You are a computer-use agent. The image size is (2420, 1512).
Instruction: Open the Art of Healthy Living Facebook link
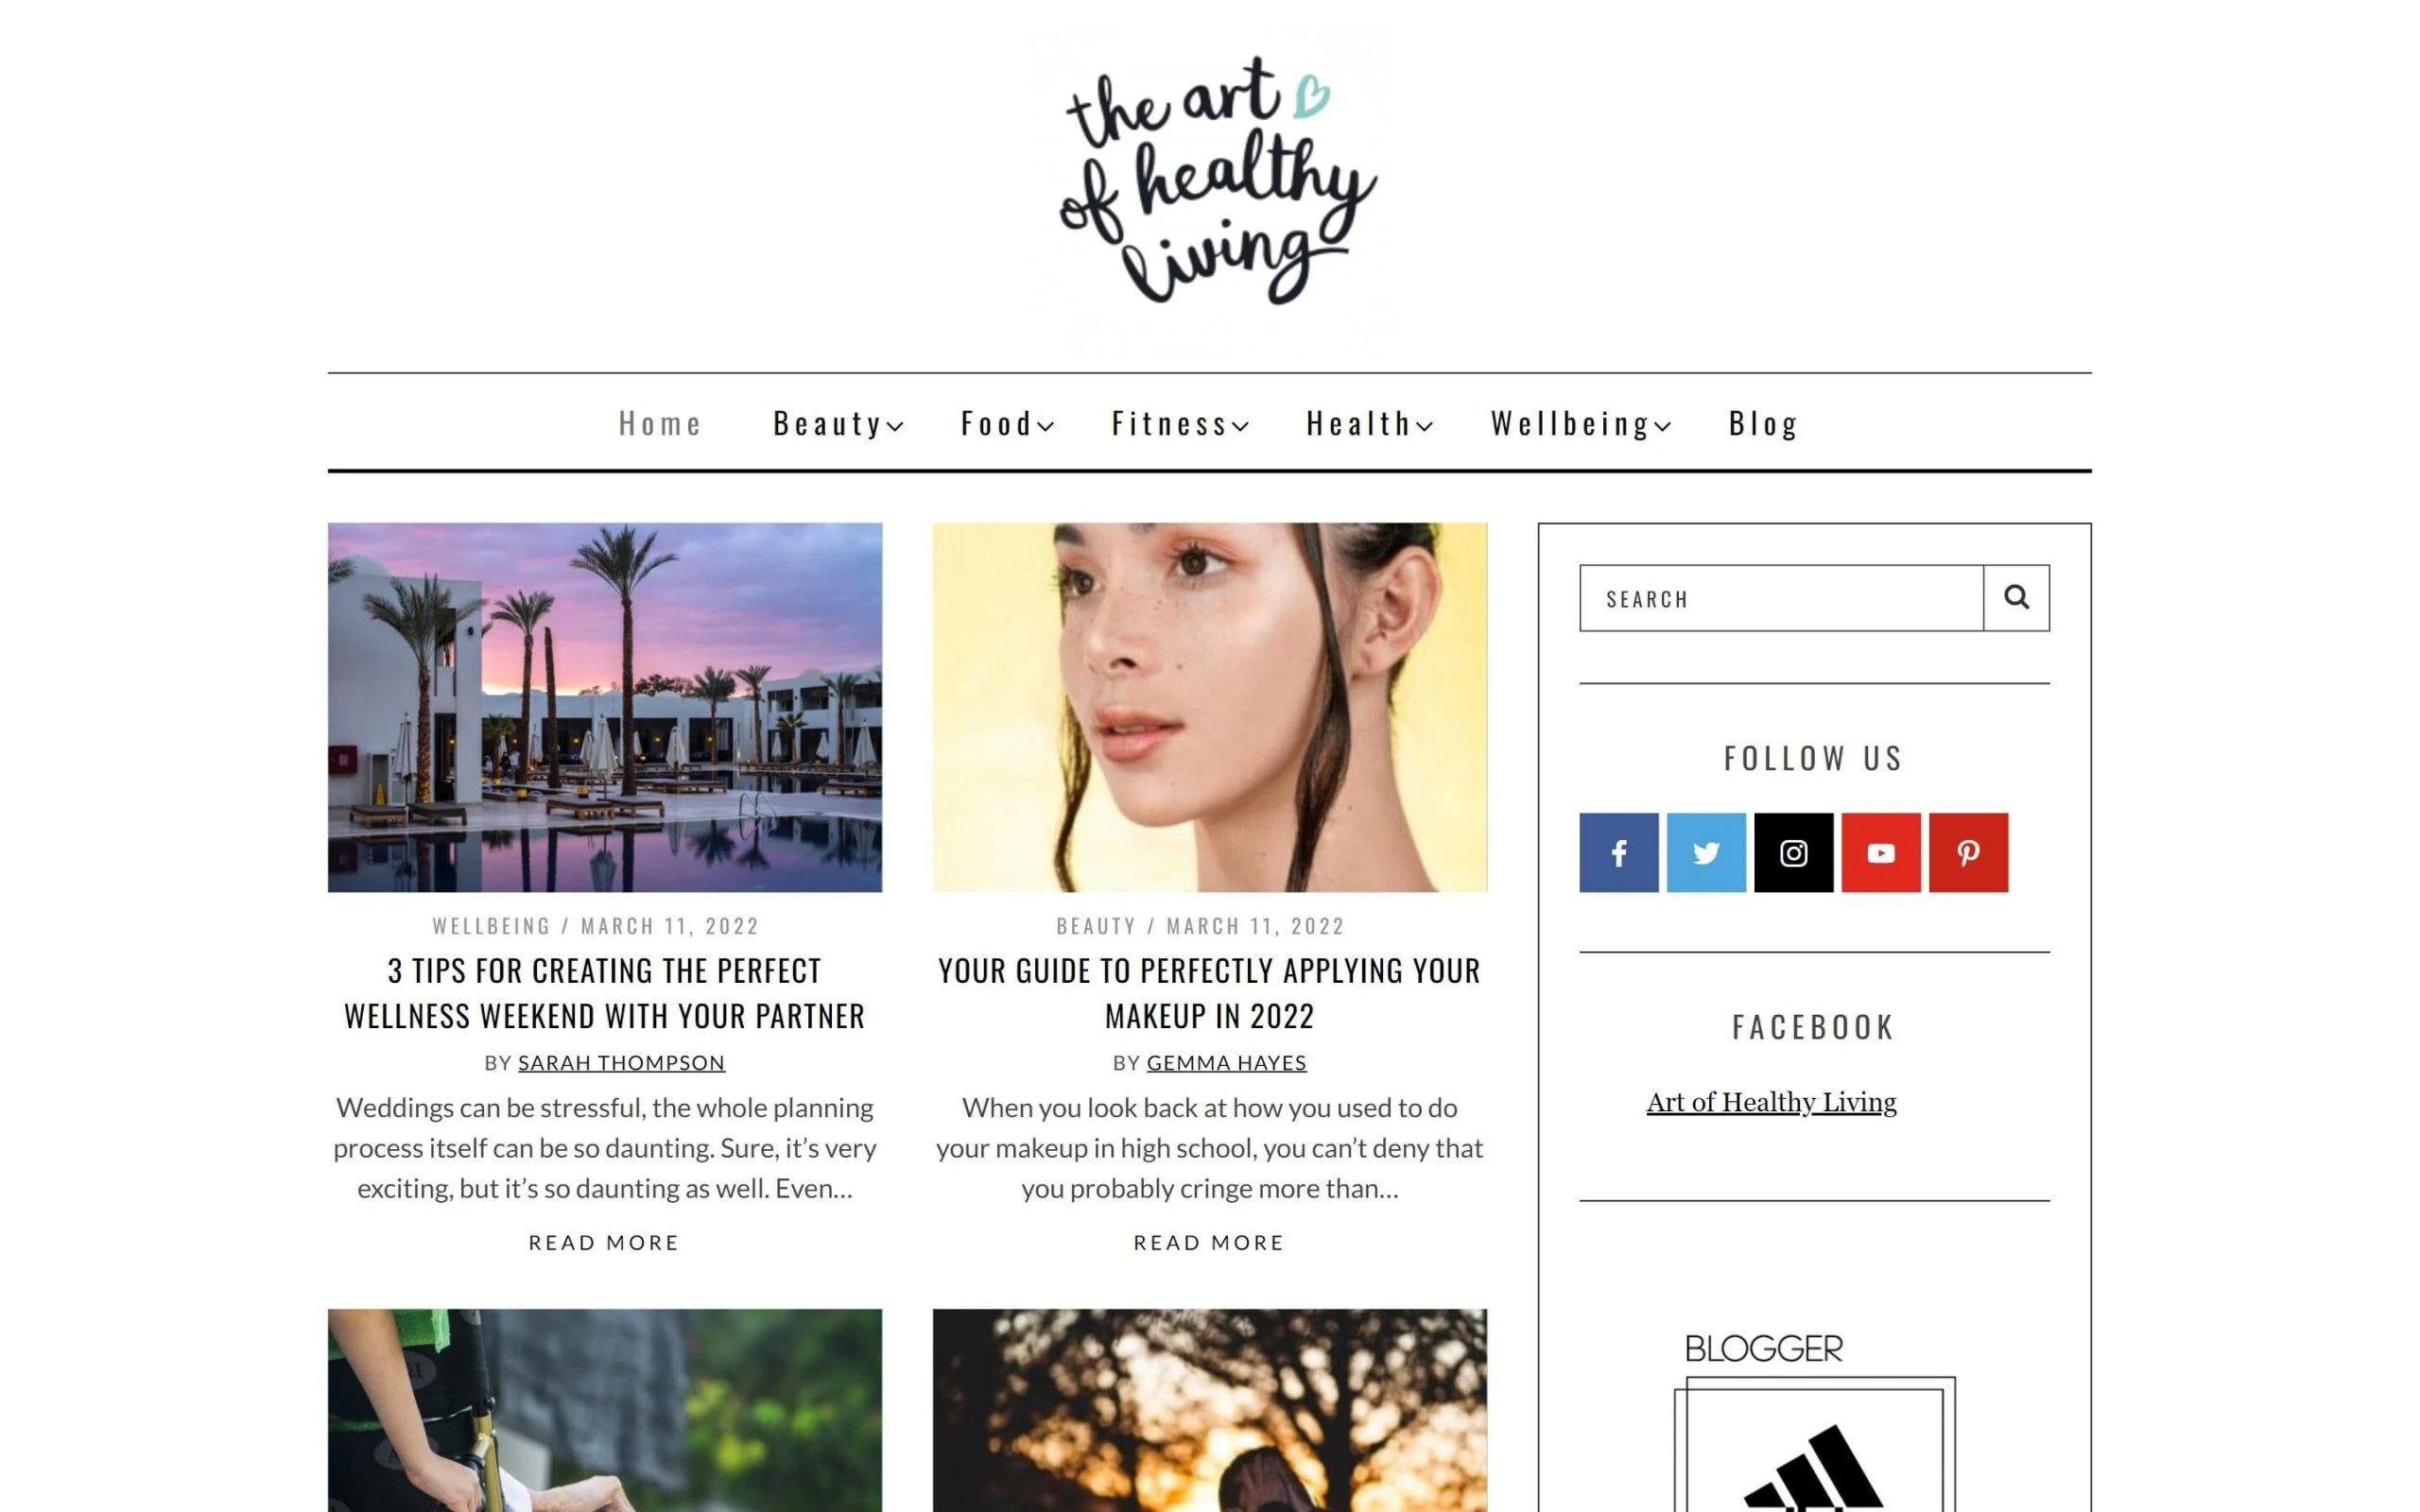tap(1771, 1102)
